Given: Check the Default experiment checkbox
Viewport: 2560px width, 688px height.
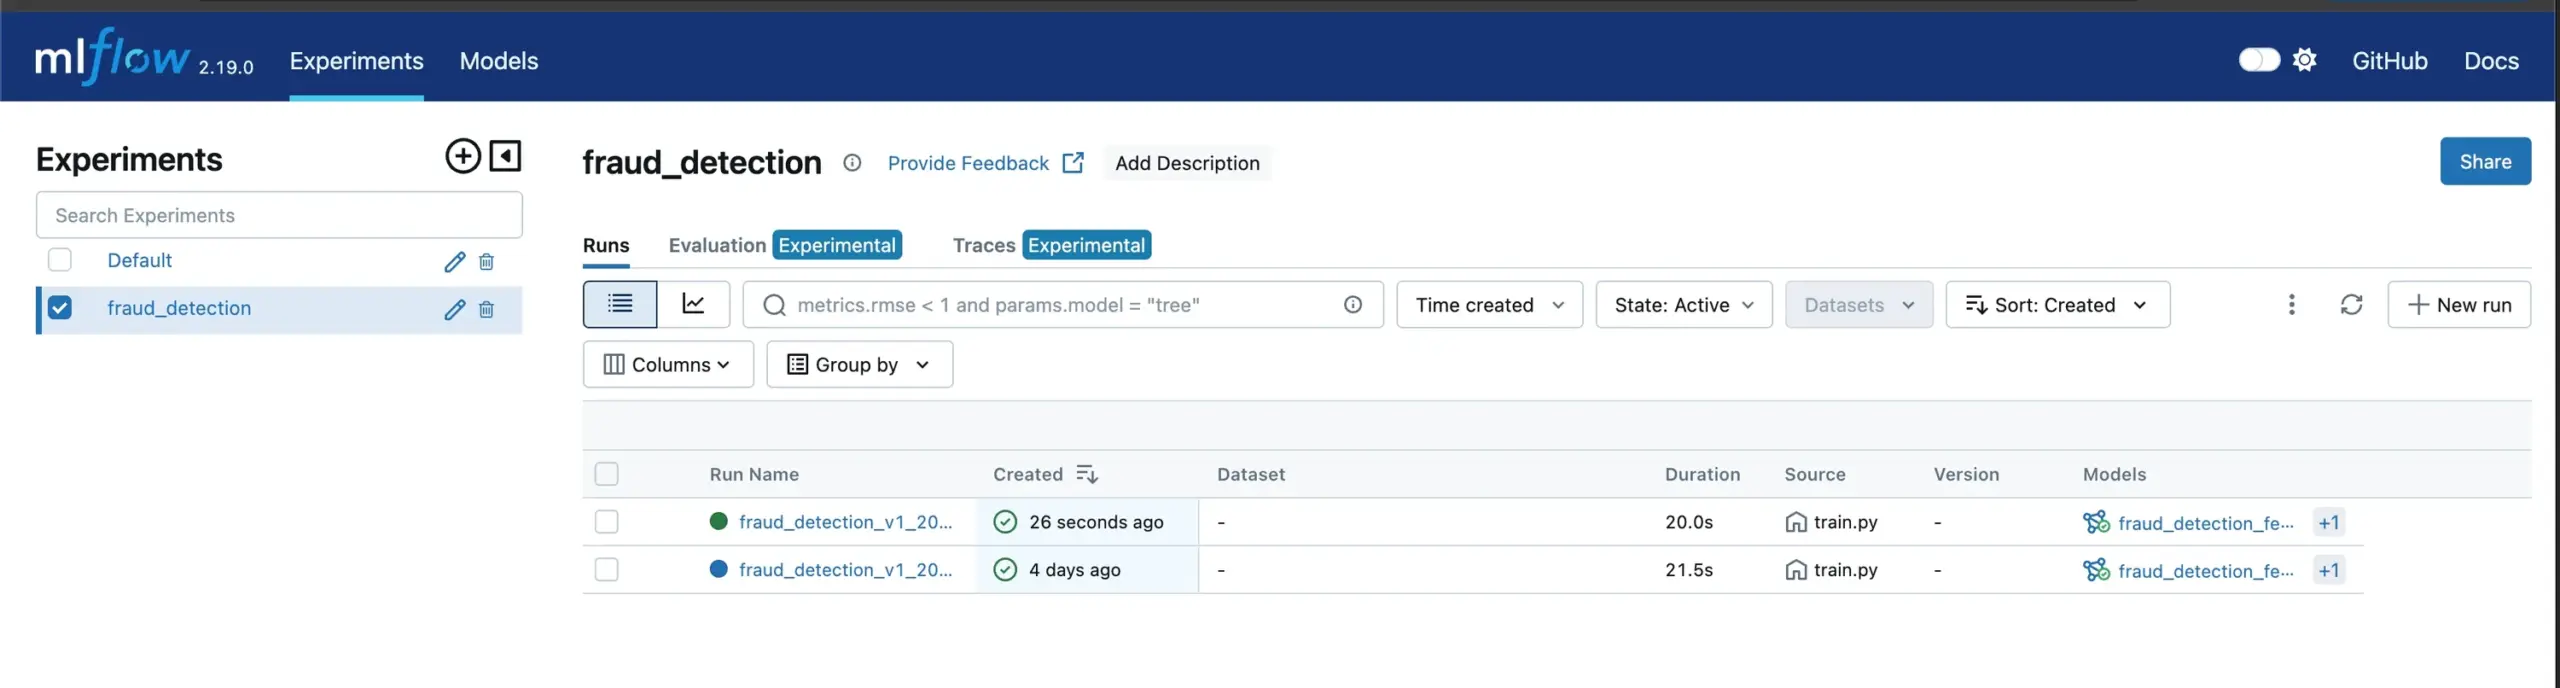Looking at the screenshot, I should click(x=60, y=260).
